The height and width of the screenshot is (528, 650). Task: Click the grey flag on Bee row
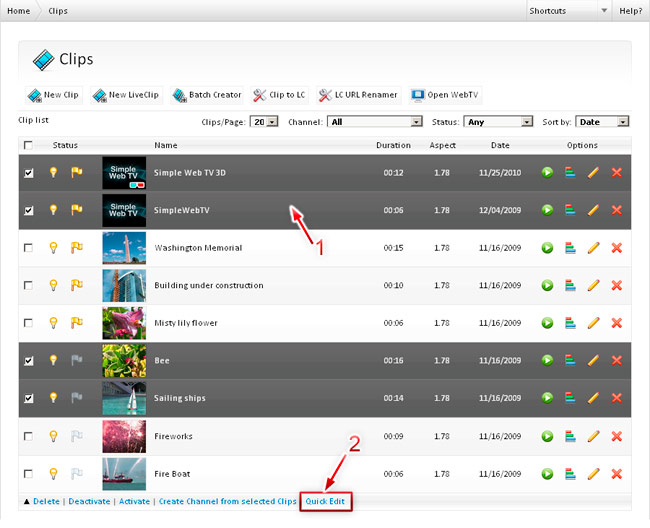(x=76, y=360)
